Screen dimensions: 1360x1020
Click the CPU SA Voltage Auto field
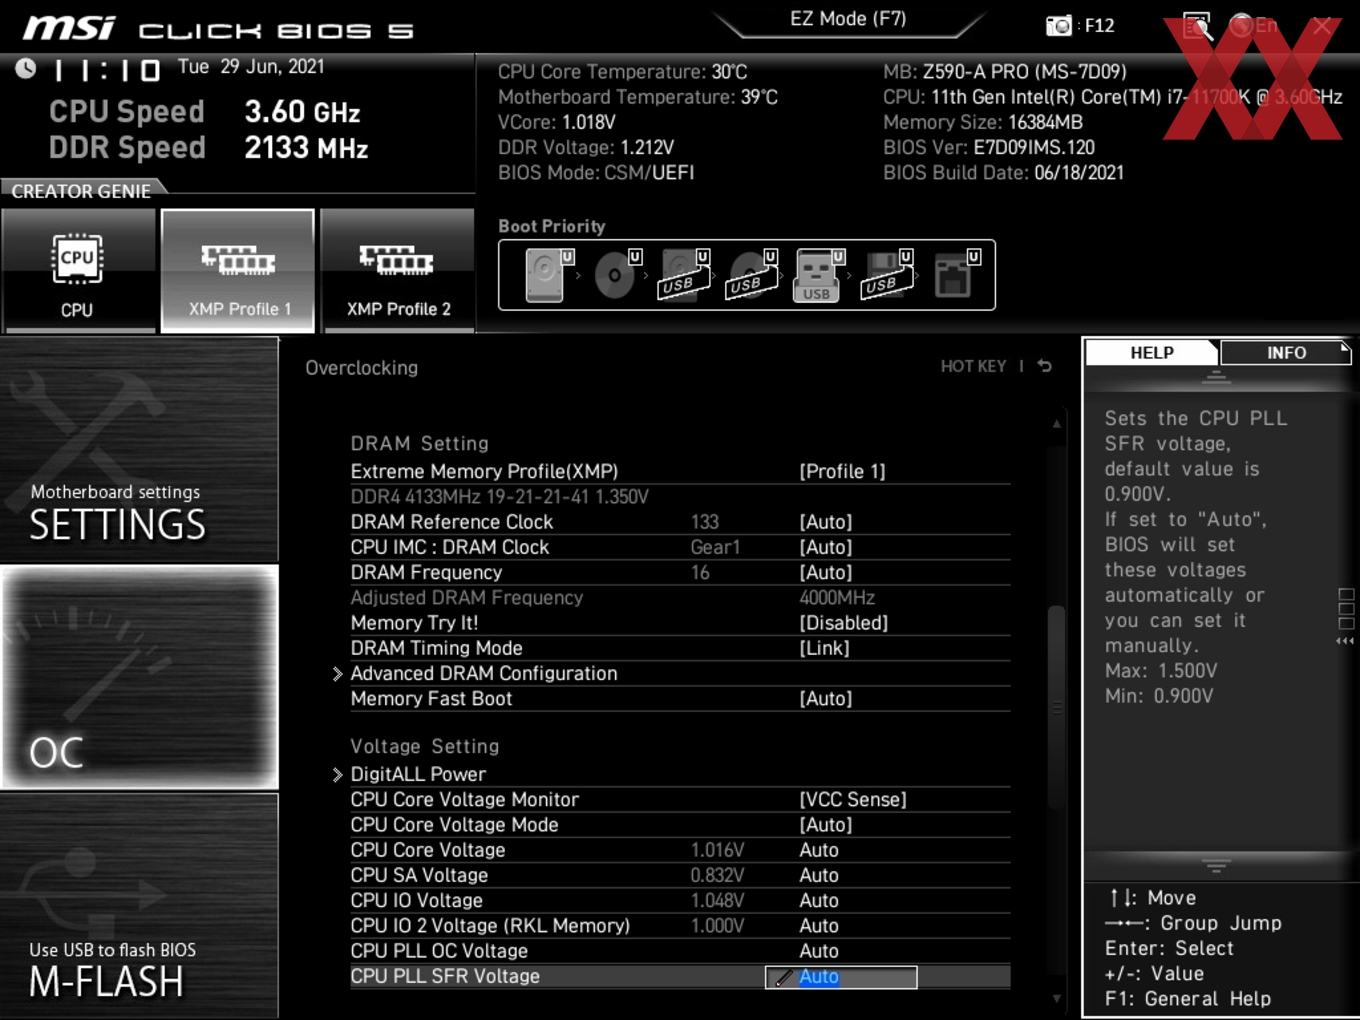click(x=818, y=875)
